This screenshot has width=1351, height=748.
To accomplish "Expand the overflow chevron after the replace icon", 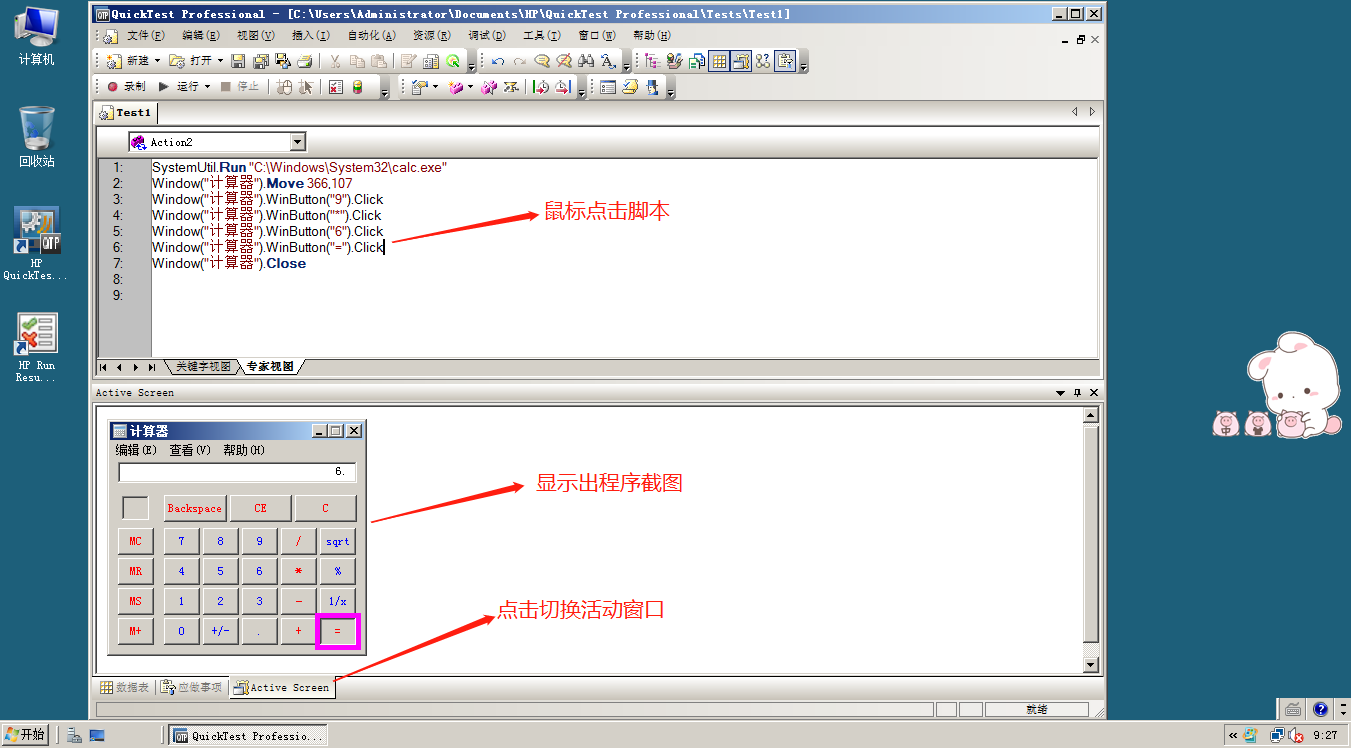I will [627, 65].
